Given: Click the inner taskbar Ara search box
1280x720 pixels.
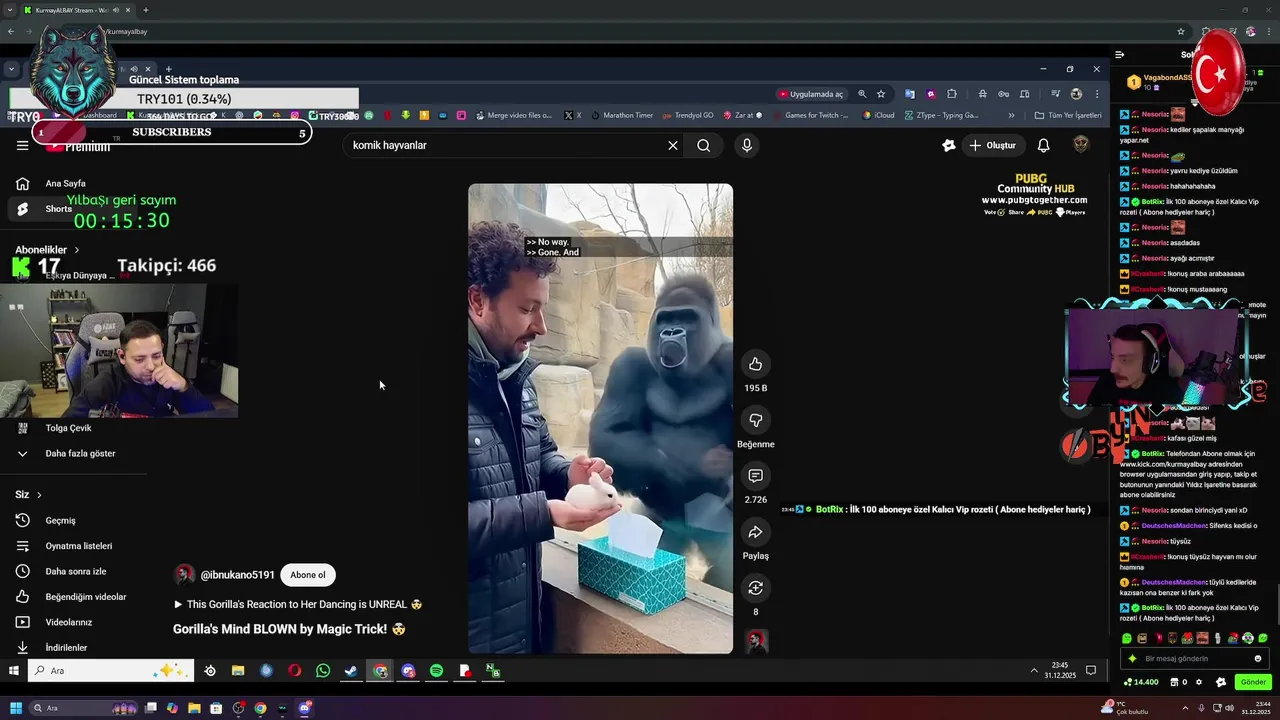Looking at the screenshot, I should (110, 671).
